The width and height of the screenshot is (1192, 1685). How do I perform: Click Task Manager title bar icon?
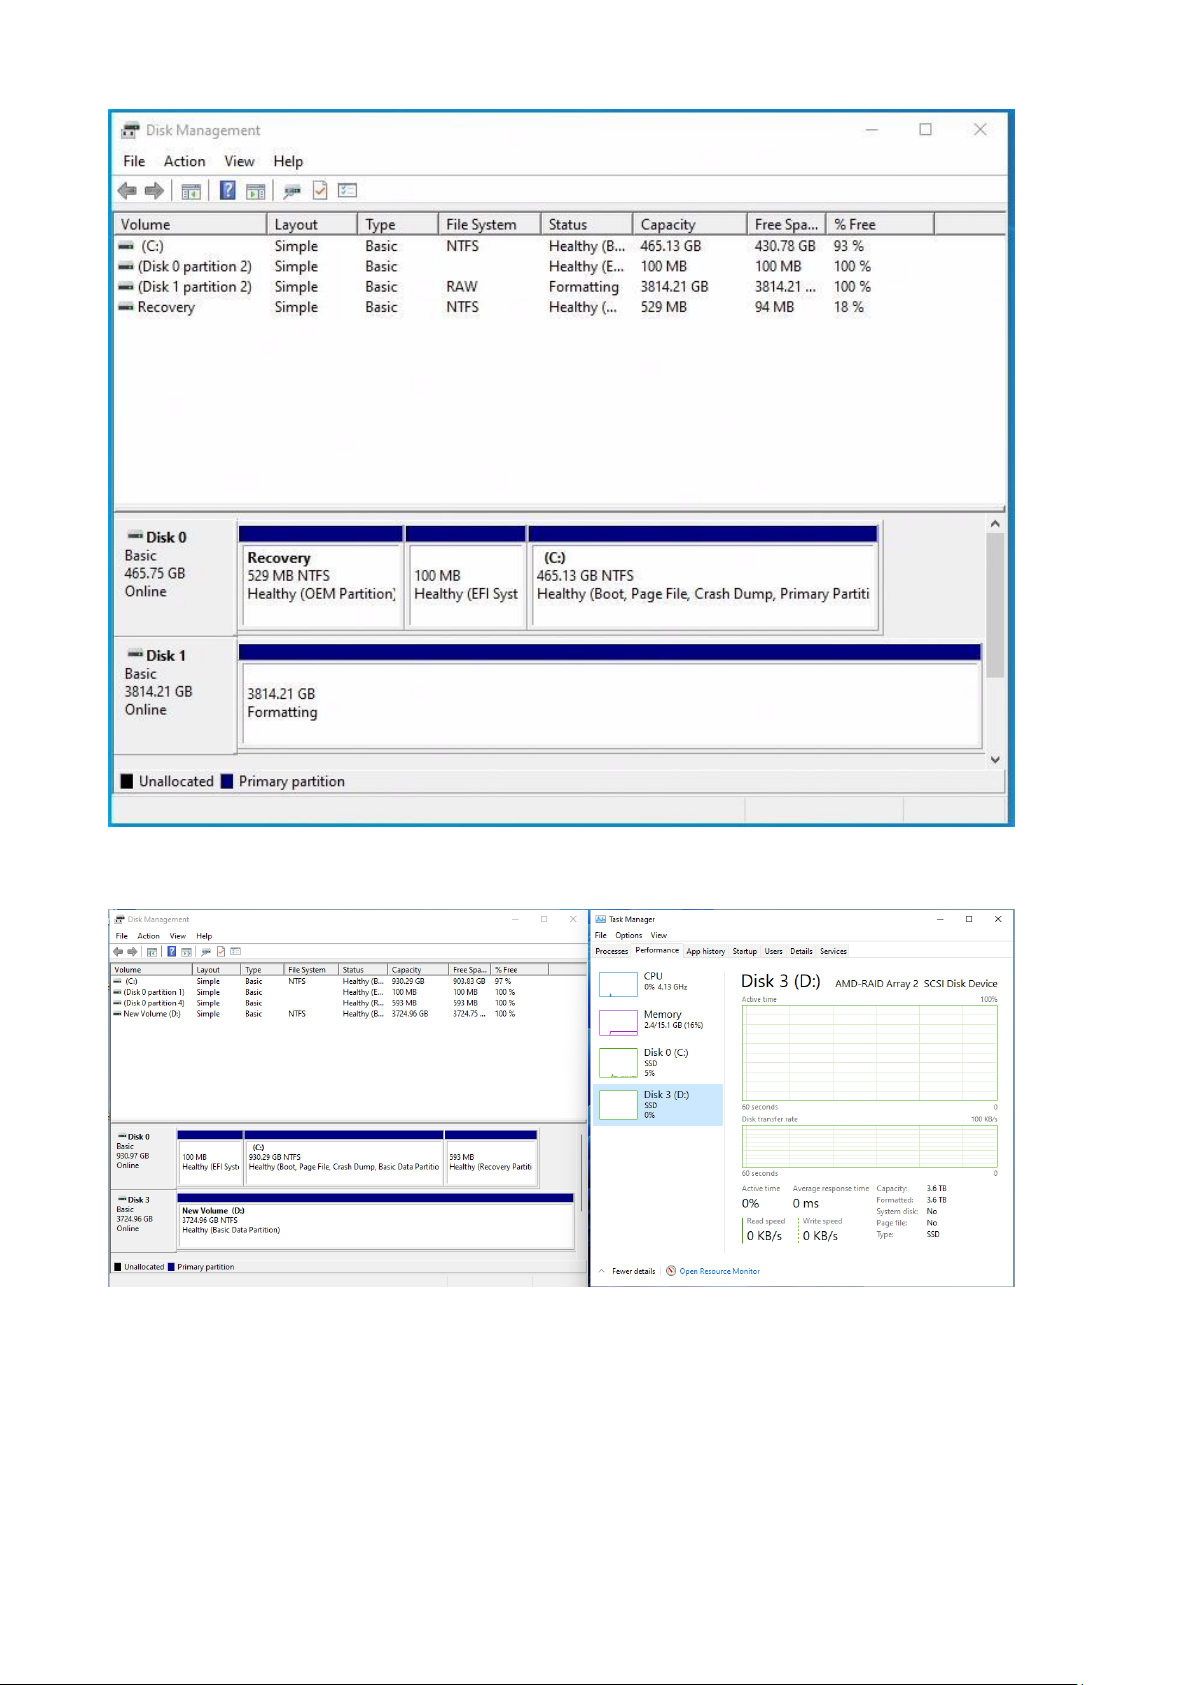point(600,919)
